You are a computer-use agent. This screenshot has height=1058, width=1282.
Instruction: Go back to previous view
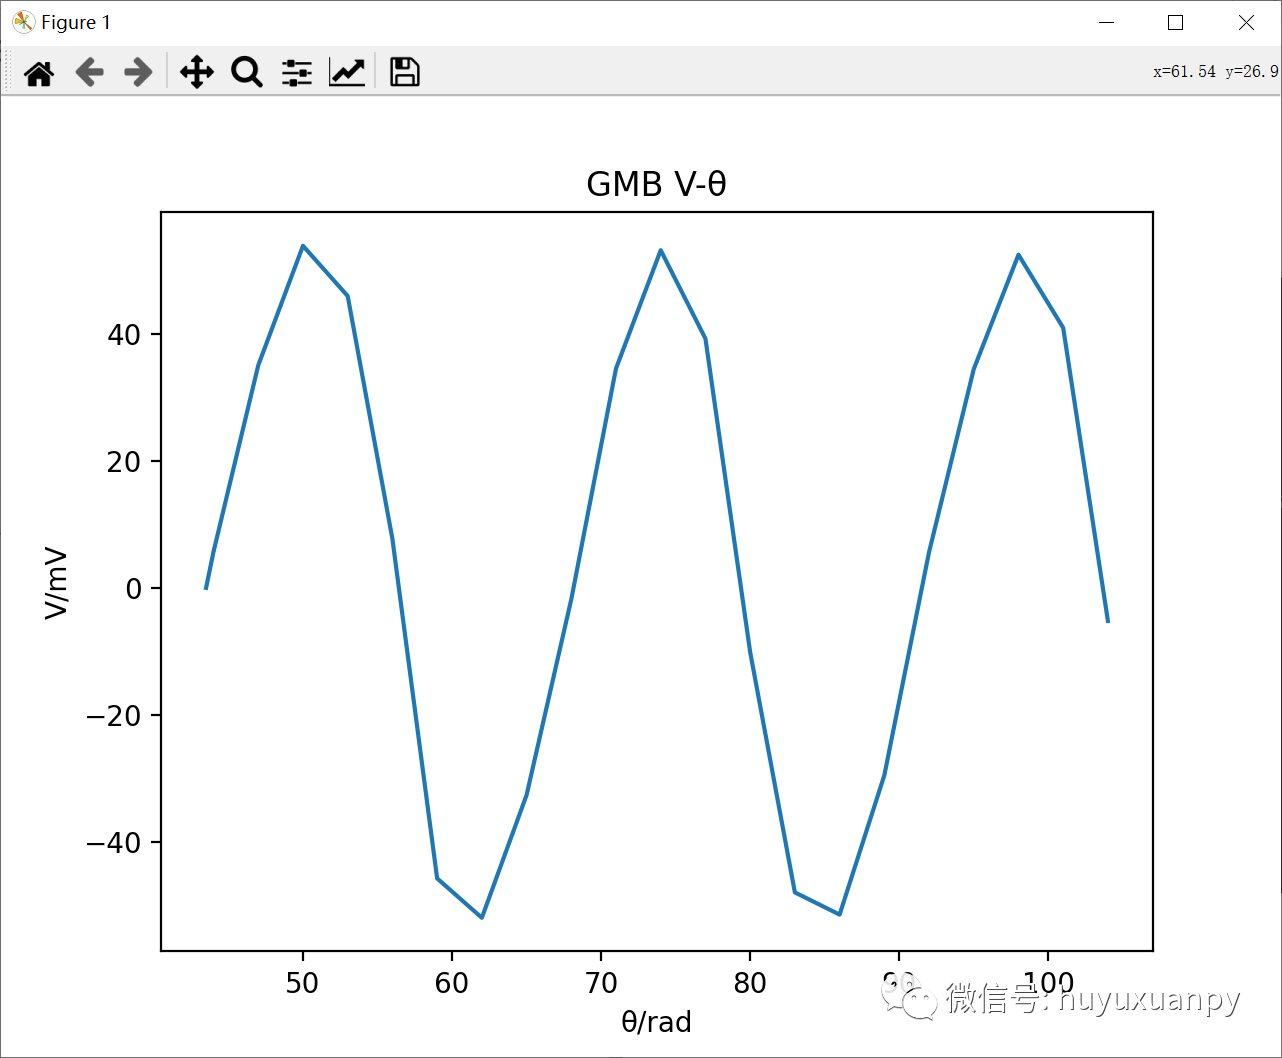point(90,72)
